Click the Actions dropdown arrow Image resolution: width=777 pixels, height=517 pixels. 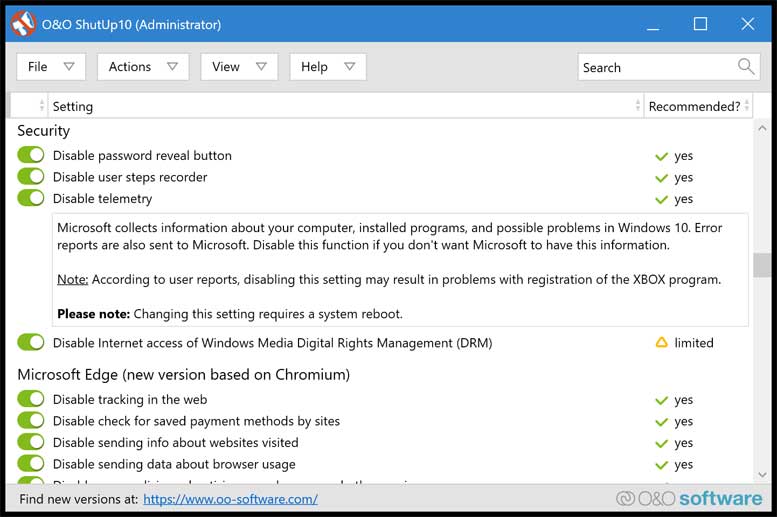(172, 66)
